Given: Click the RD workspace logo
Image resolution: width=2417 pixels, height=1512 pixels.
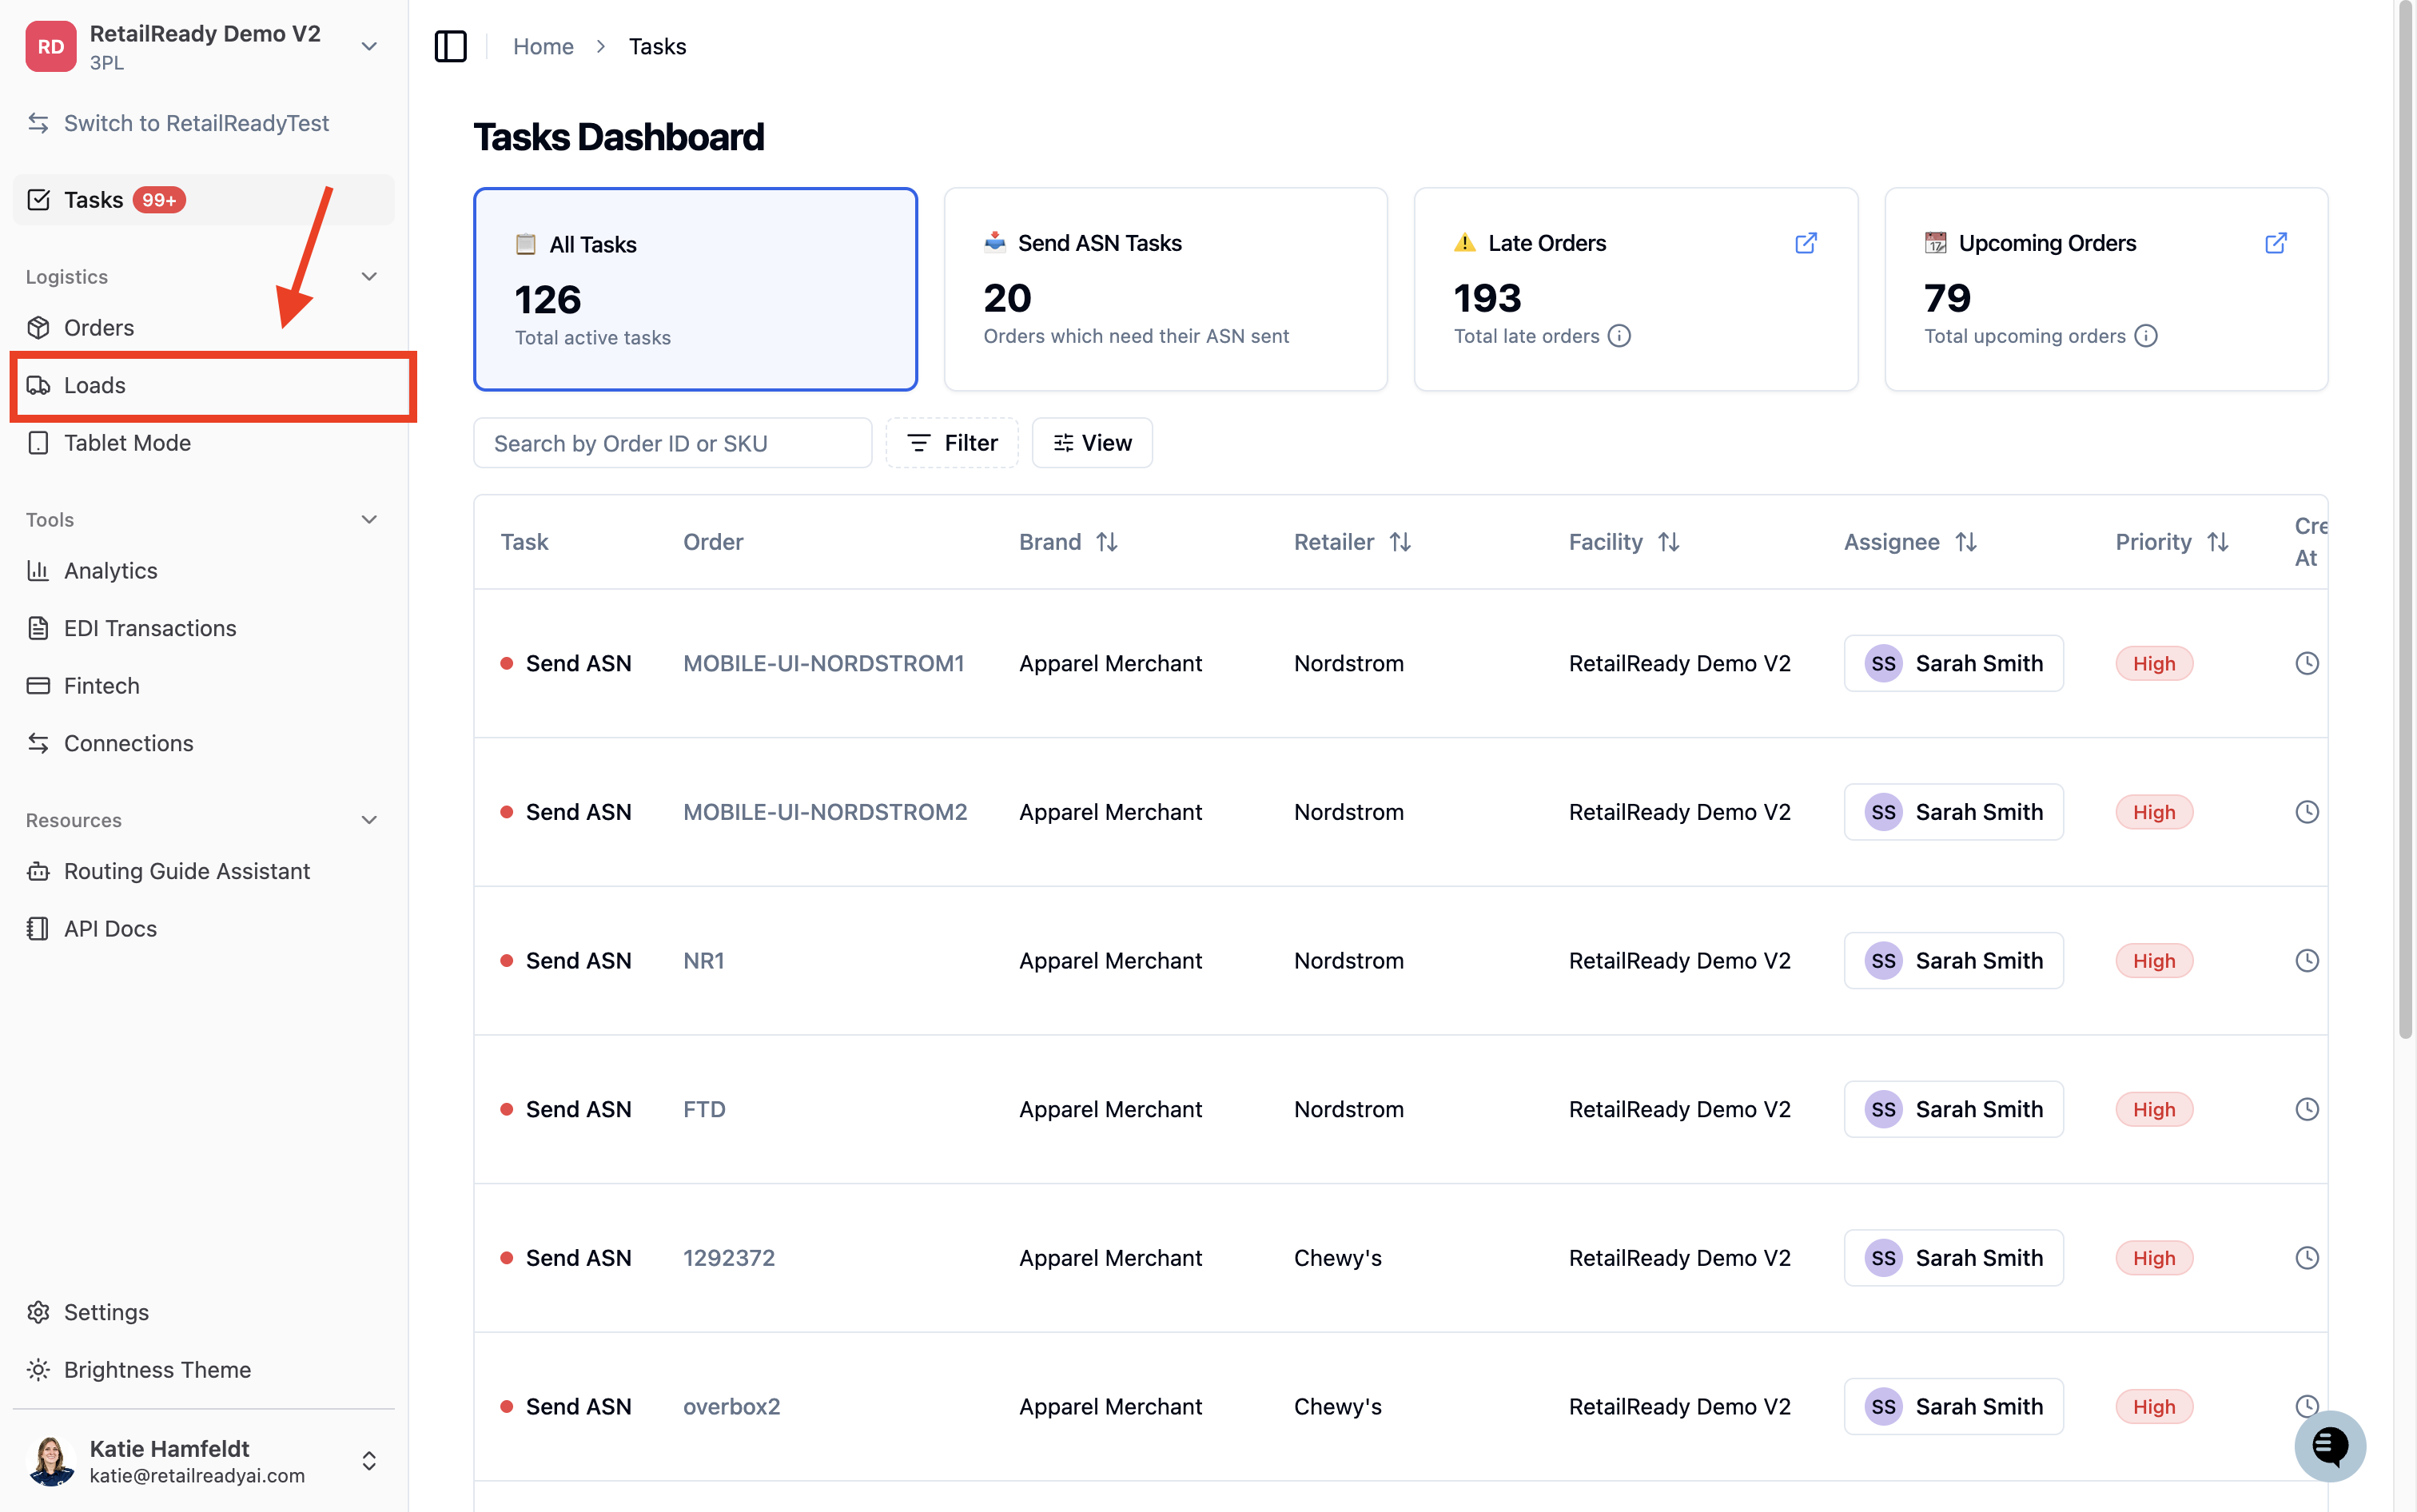Looking at the screenshot, I should (x=51, y=46).
